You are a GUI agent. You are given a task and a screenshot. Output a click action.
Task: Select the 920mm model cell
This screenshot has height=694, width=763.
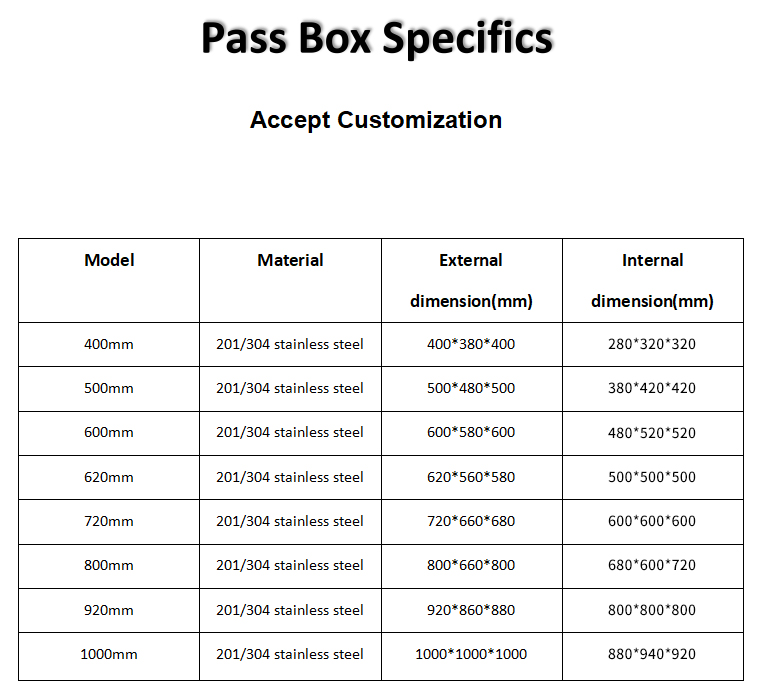tap(109, 610)
